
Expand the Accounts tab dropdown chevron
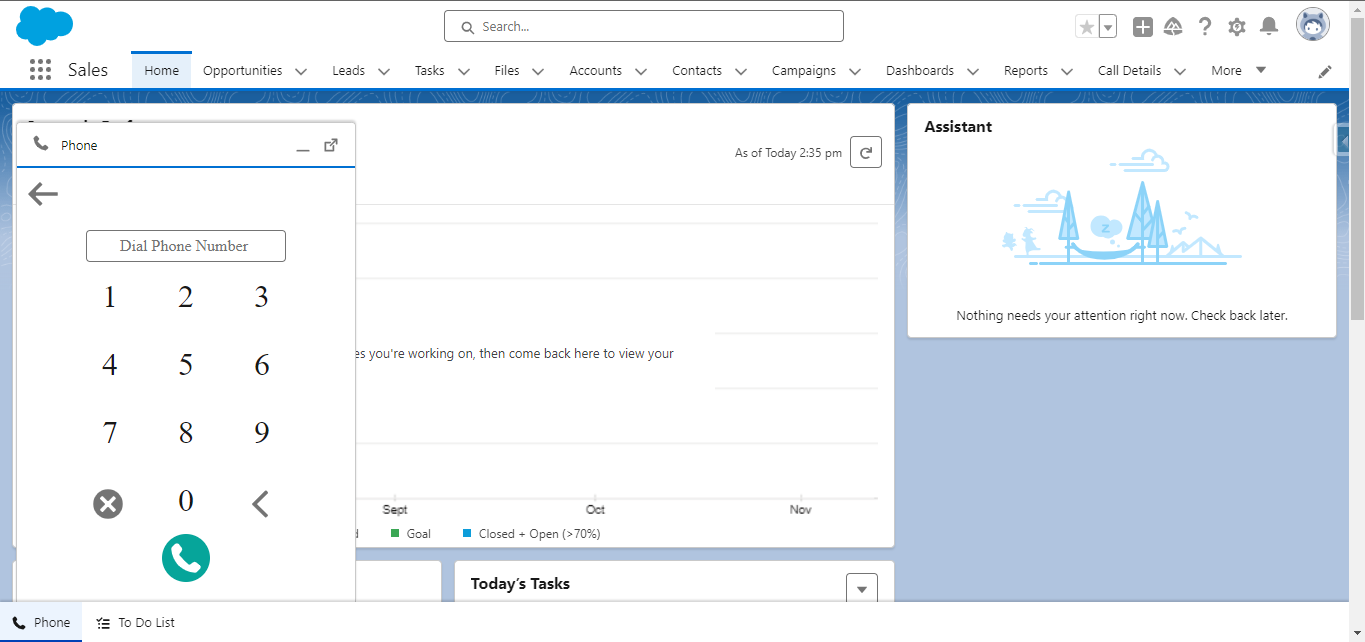point(641,71)
